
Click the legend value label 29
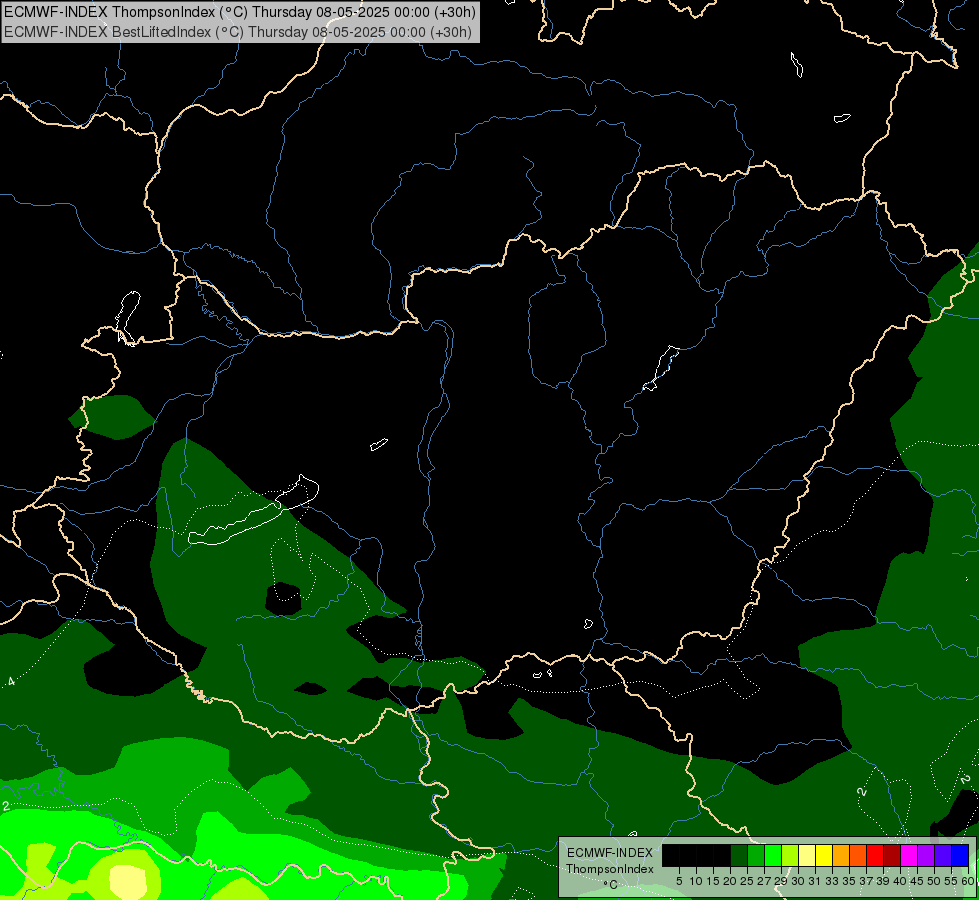click(780, 881)
